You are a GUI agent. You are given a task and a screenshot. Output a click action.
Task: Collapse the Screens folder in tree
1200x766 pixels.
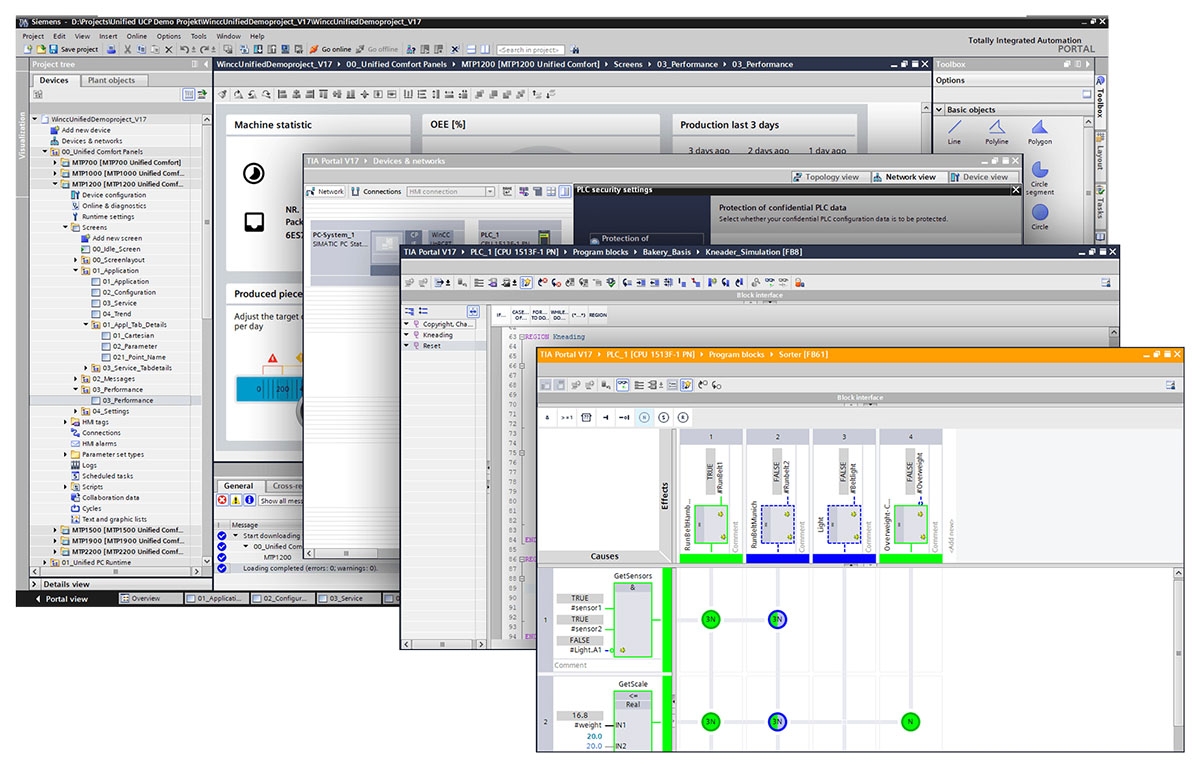tap(65, 227)
